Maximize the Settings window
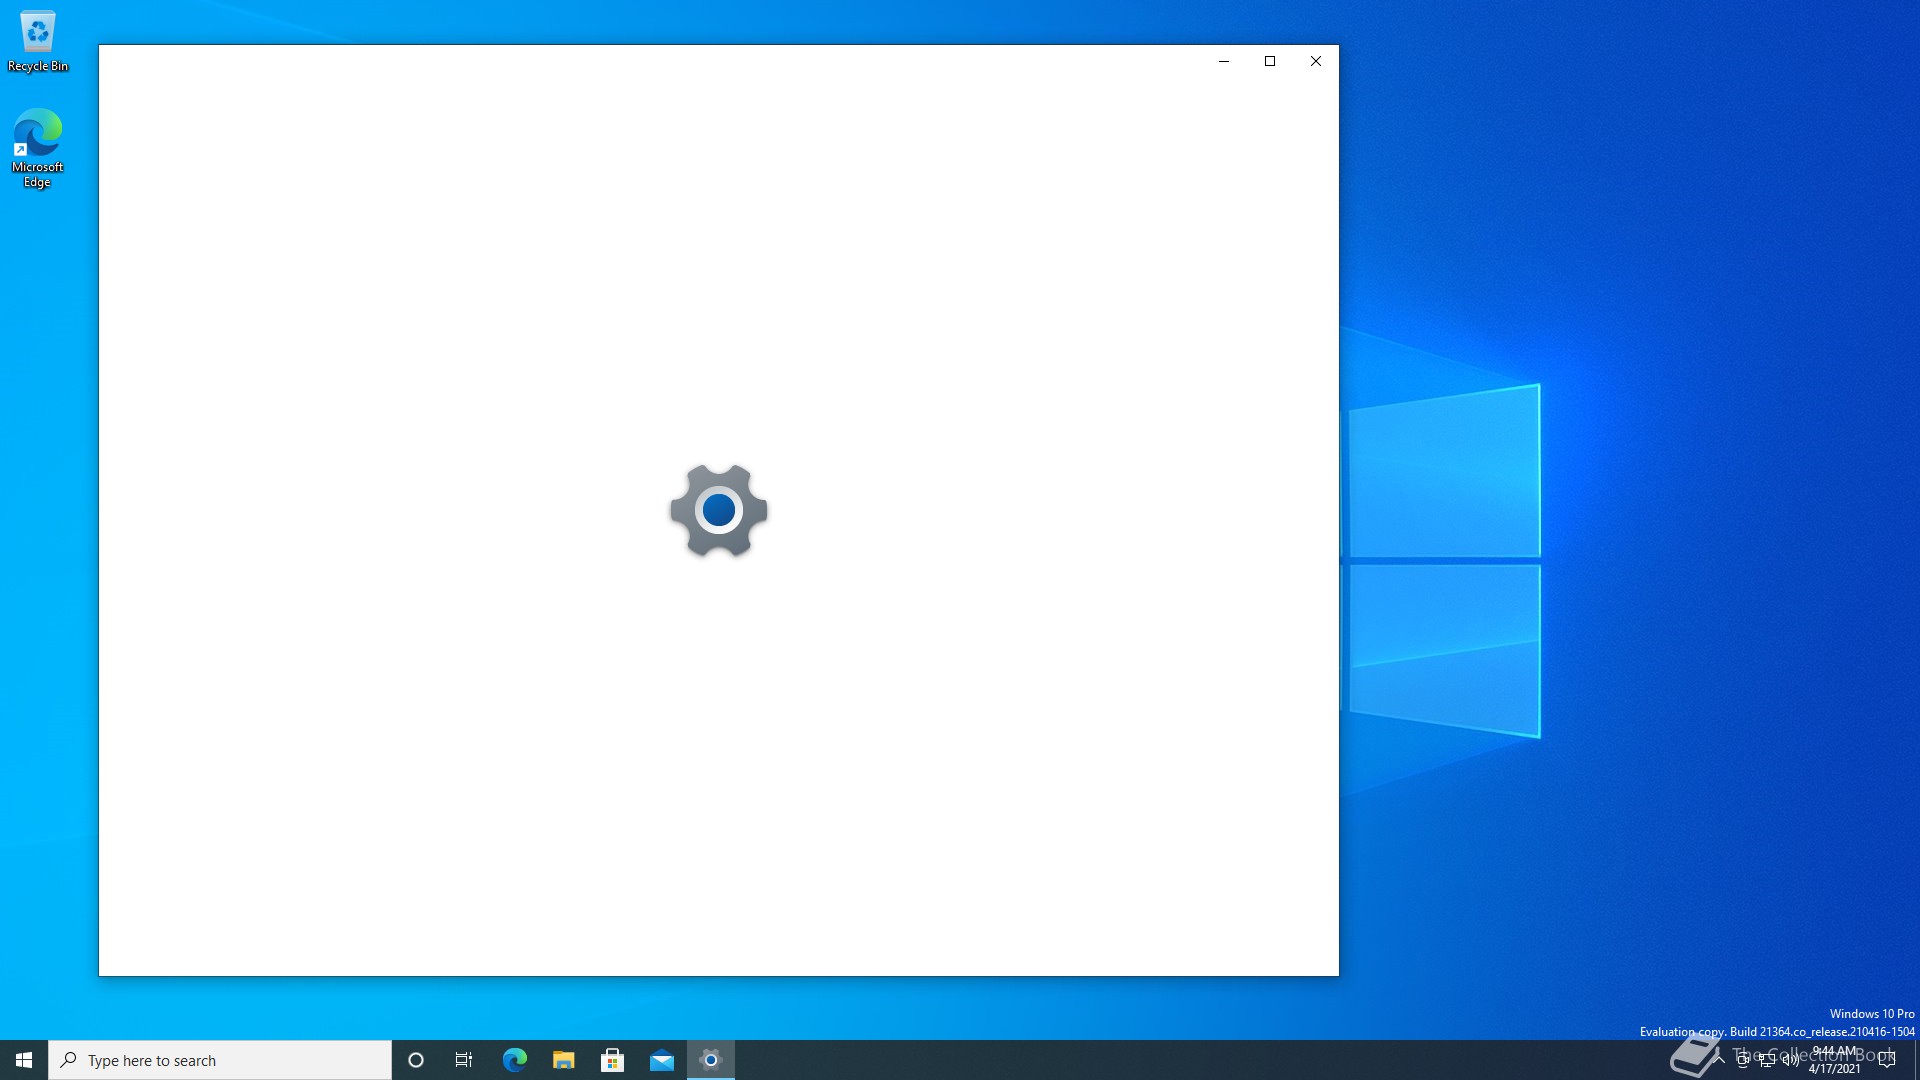Image resolution: width=1920 pixels, height=1080 pixels. (1270, 61)
